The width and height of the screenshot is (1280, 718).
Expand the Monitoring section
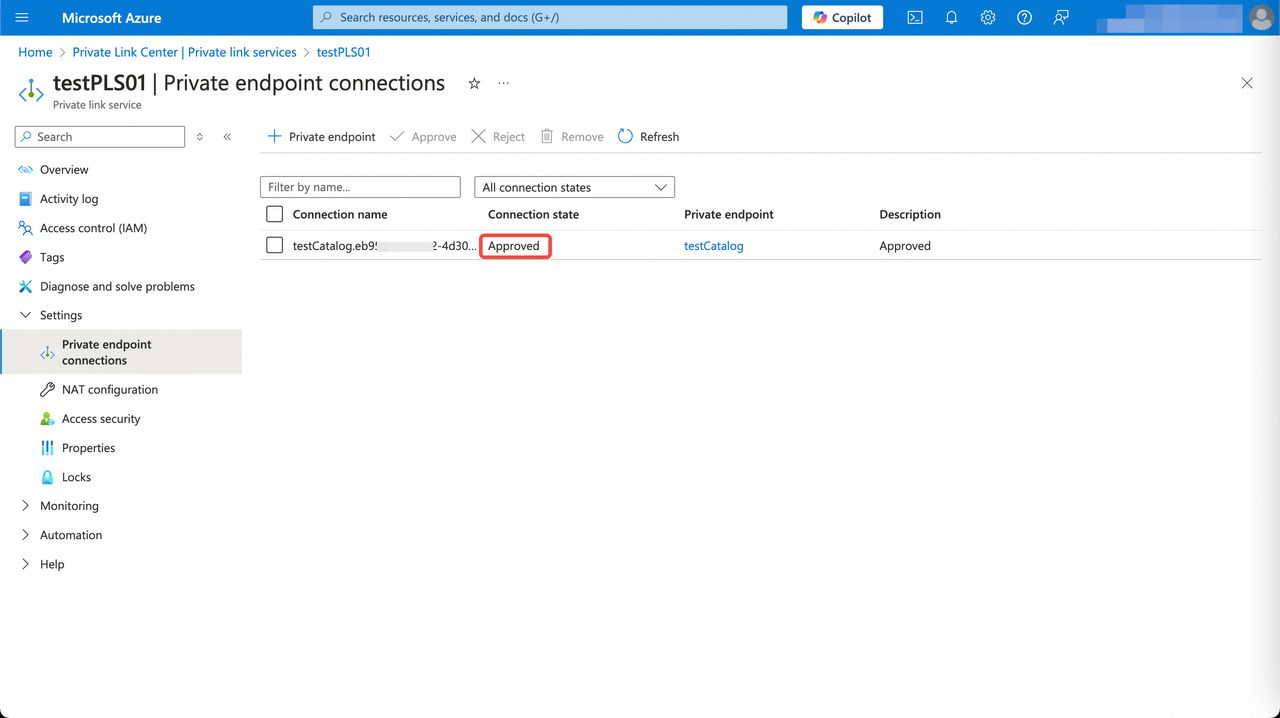[26, 505]
